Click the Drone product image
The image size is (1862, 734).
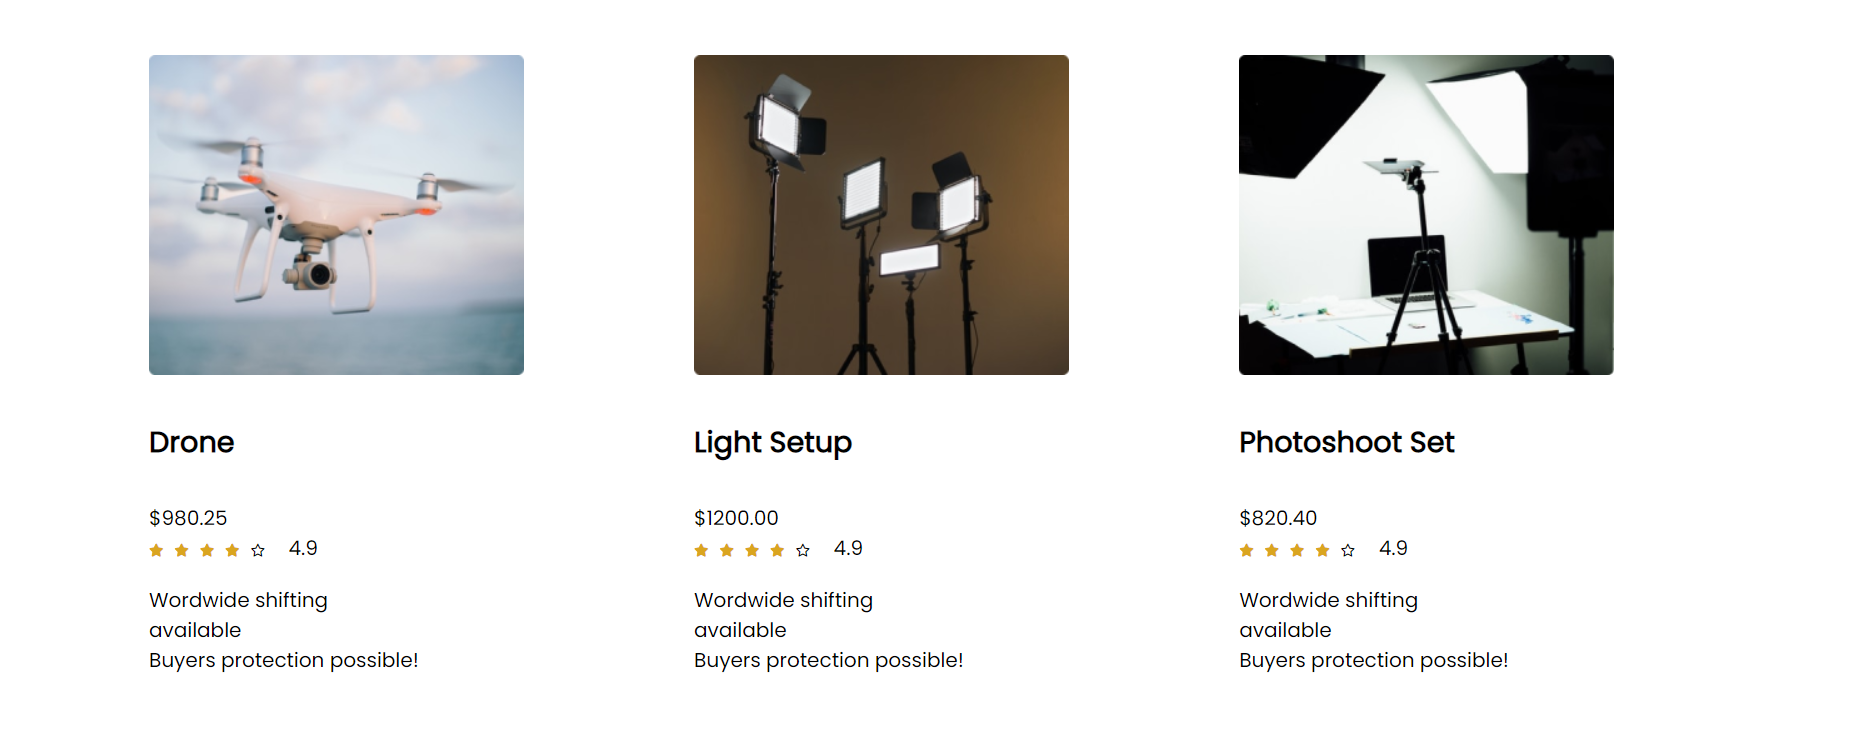coord(335,214)
